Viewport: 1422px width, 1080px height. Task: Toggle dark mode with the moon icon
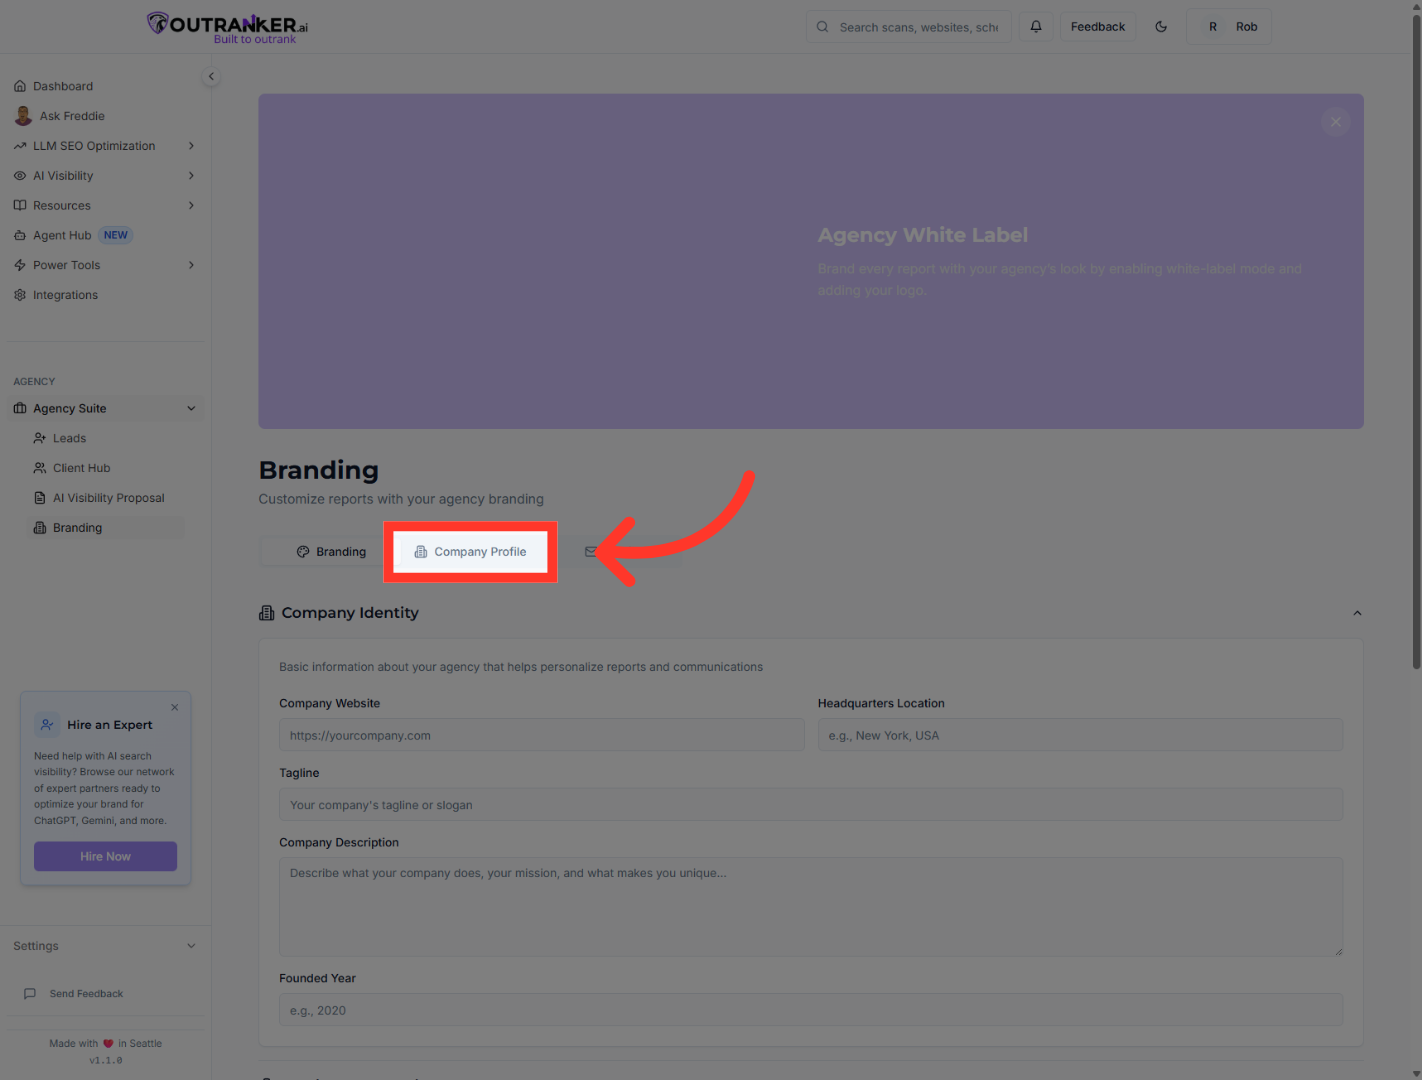pos(1161,26)
